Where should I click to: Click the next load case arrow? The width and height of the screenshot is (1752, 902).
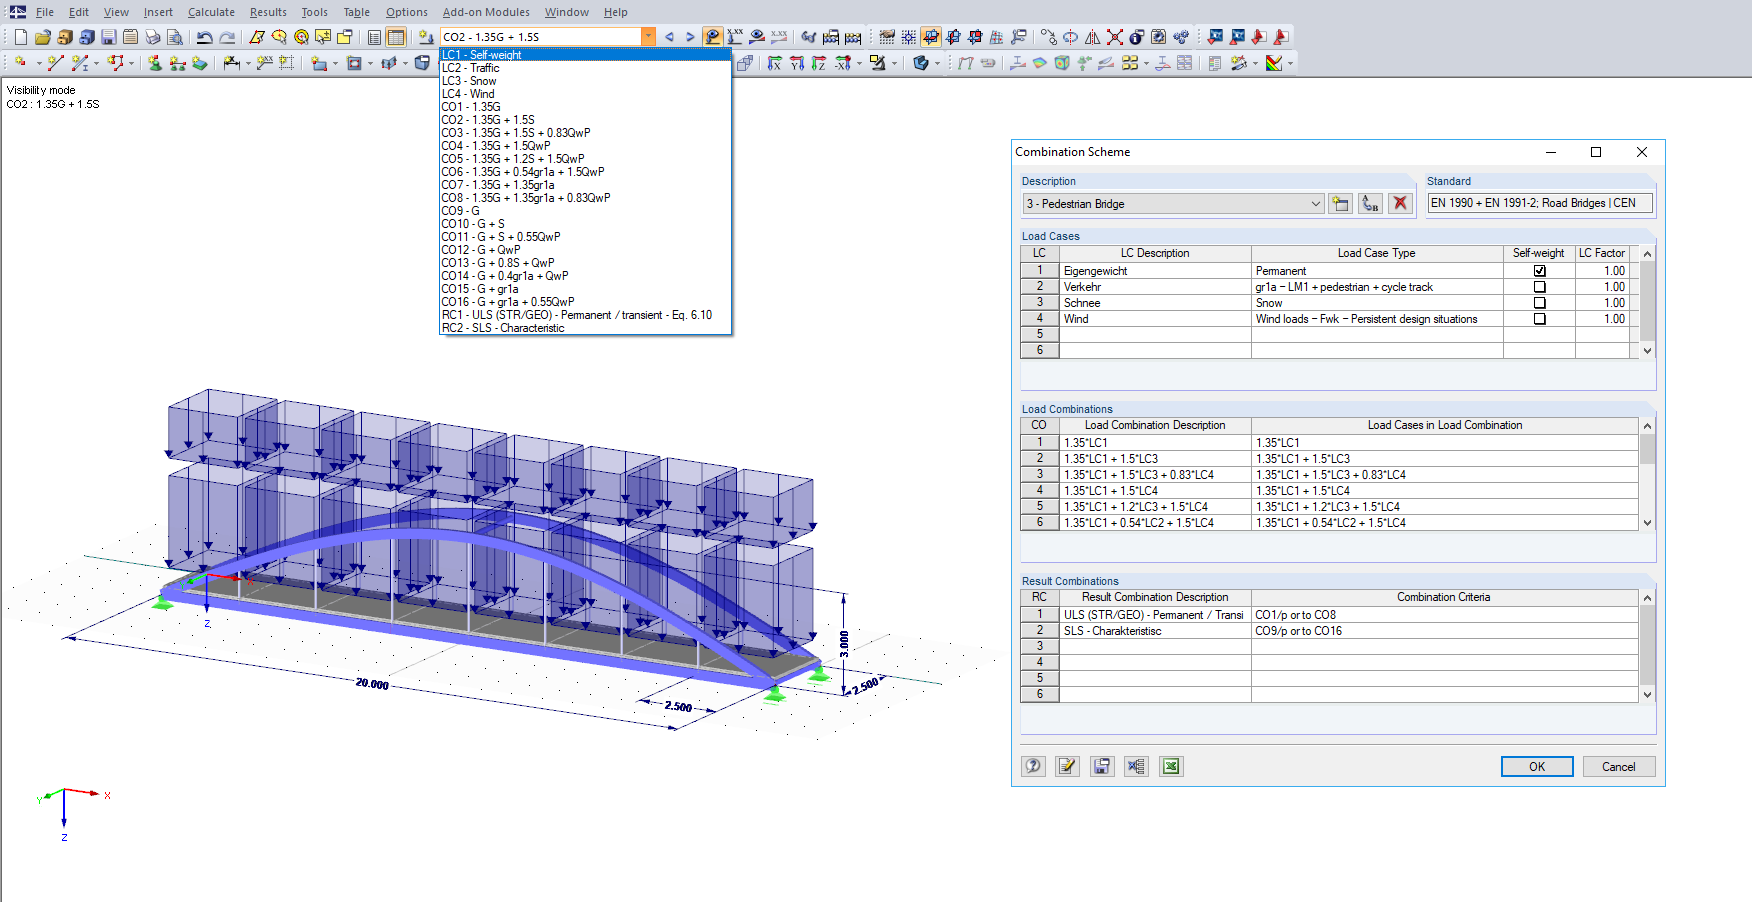tap(690, 37)
